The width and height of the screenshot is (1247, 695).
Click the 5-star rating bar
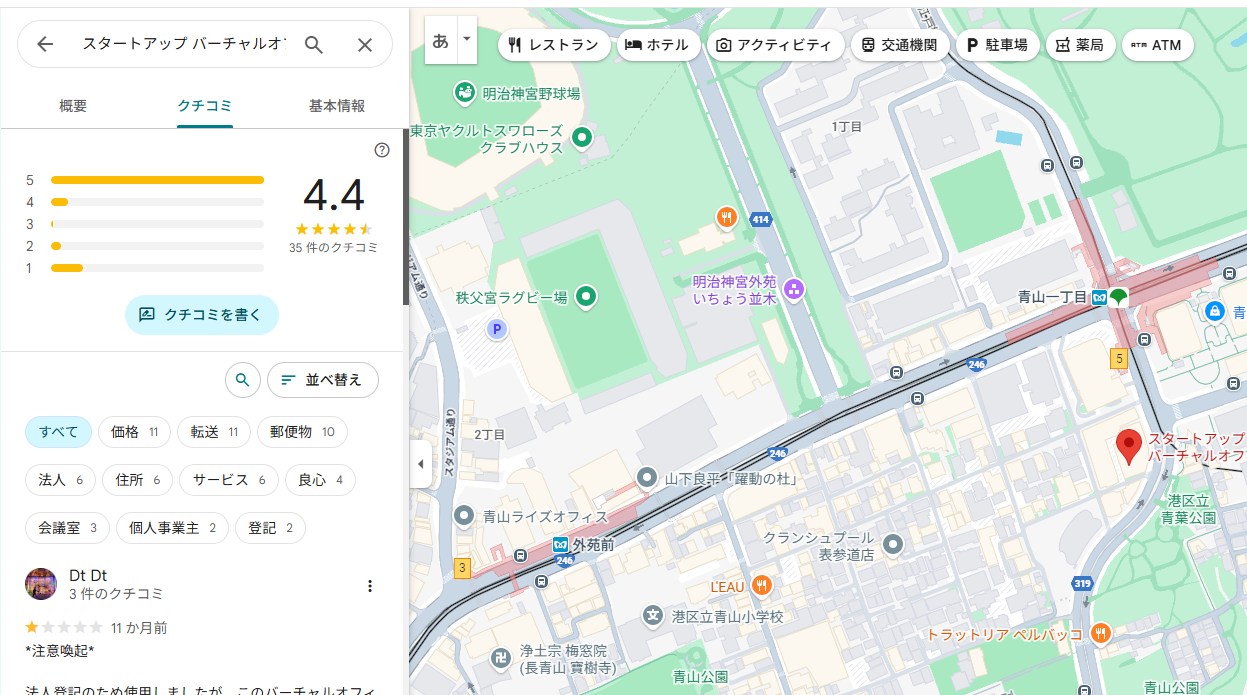tap(157, 180)
